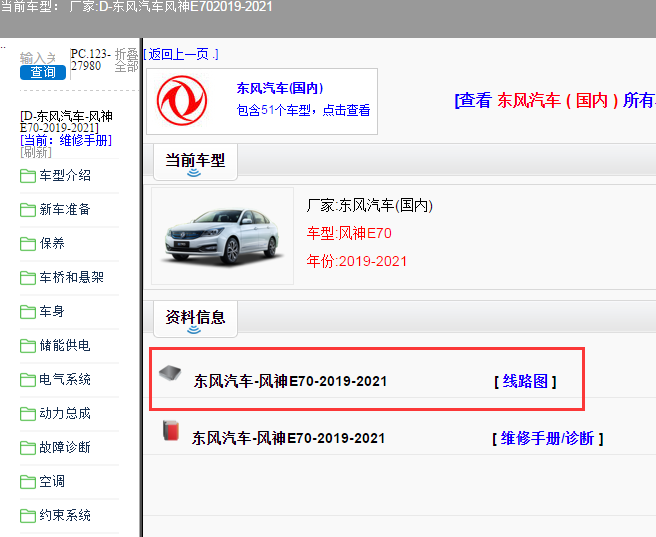Click 包含51个车型，点击查看 link
The height and width of the screenshot is (537, 656).
[303, 110]
